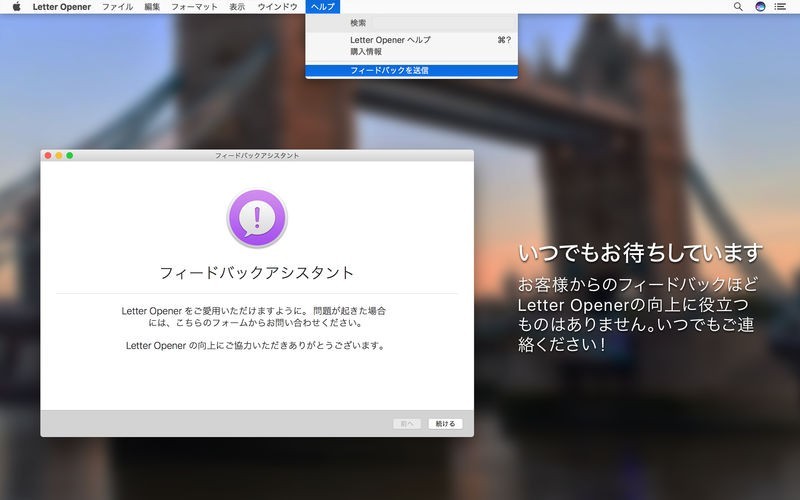Minimize the フィードバックアシスタント window
Viewport: 800px width, 500px height.
(59, 156)
